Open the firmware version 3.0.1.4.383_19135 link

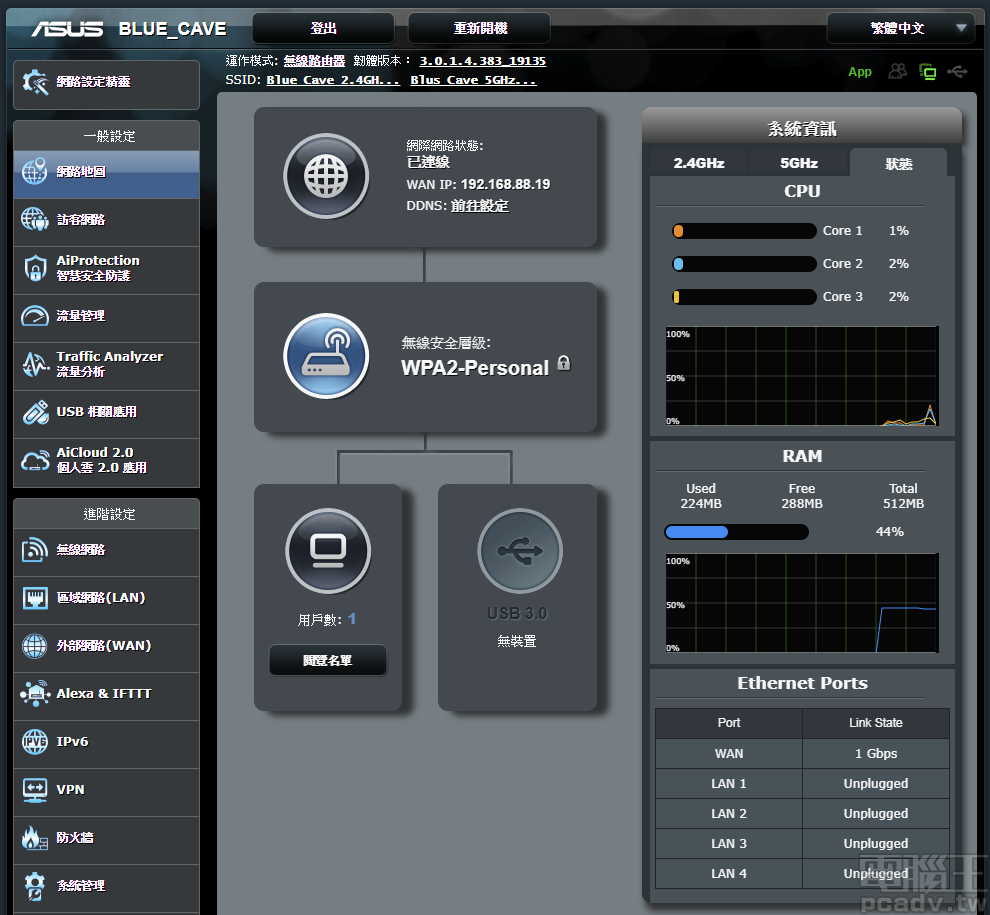coord(482,61)
